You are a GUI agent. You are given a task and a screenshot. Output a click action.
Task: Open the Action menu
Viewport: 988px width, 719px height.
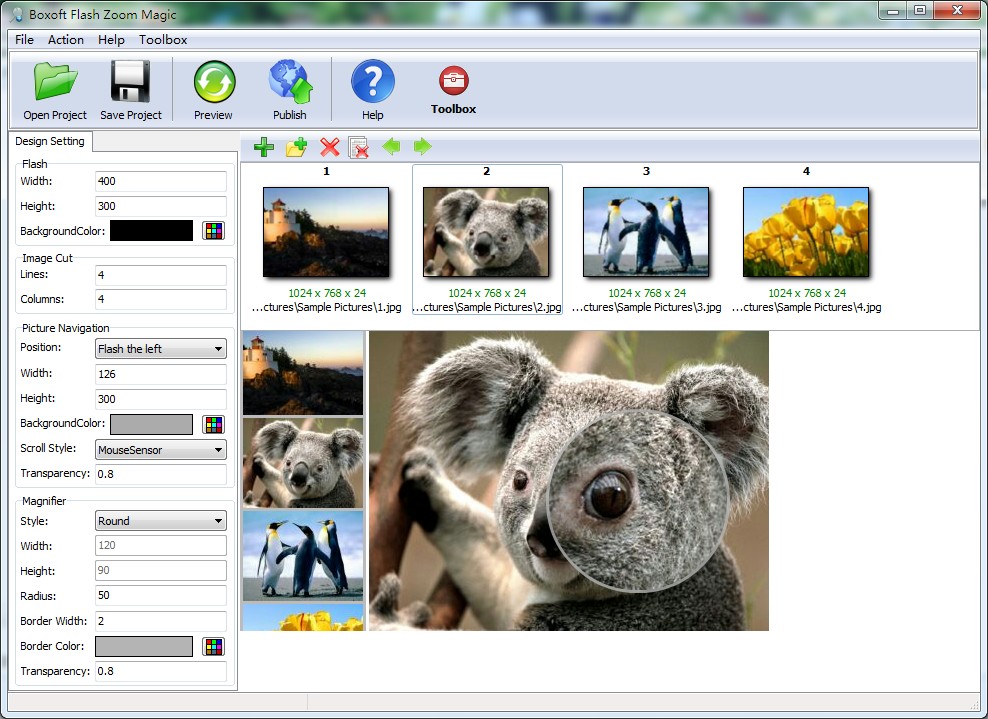(66, 40)
